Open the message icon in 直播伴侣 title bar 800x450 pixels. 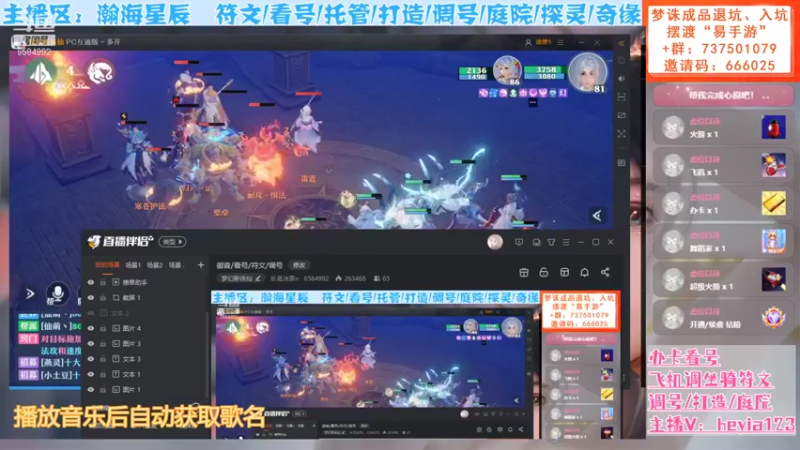(x=519, y=242)
